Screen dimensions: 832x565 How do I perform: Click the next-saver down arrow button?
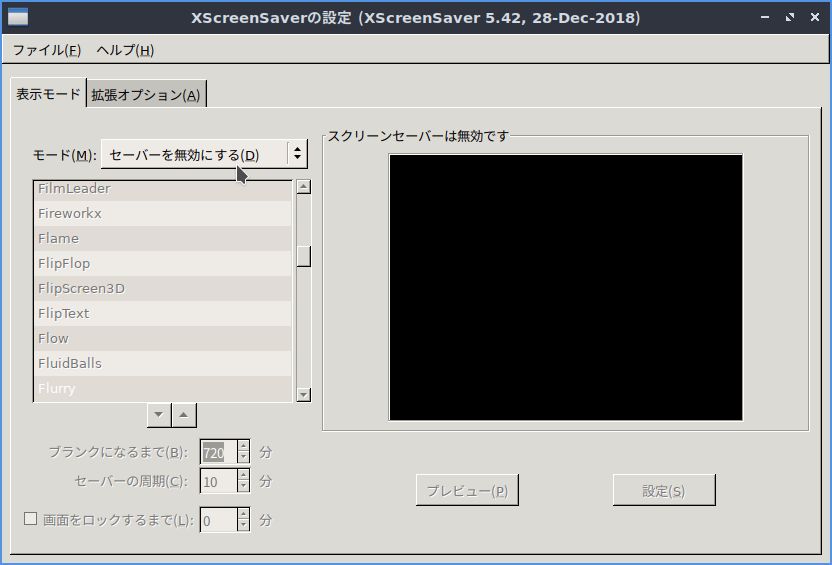pyautogui.click(x=159, y=415)
